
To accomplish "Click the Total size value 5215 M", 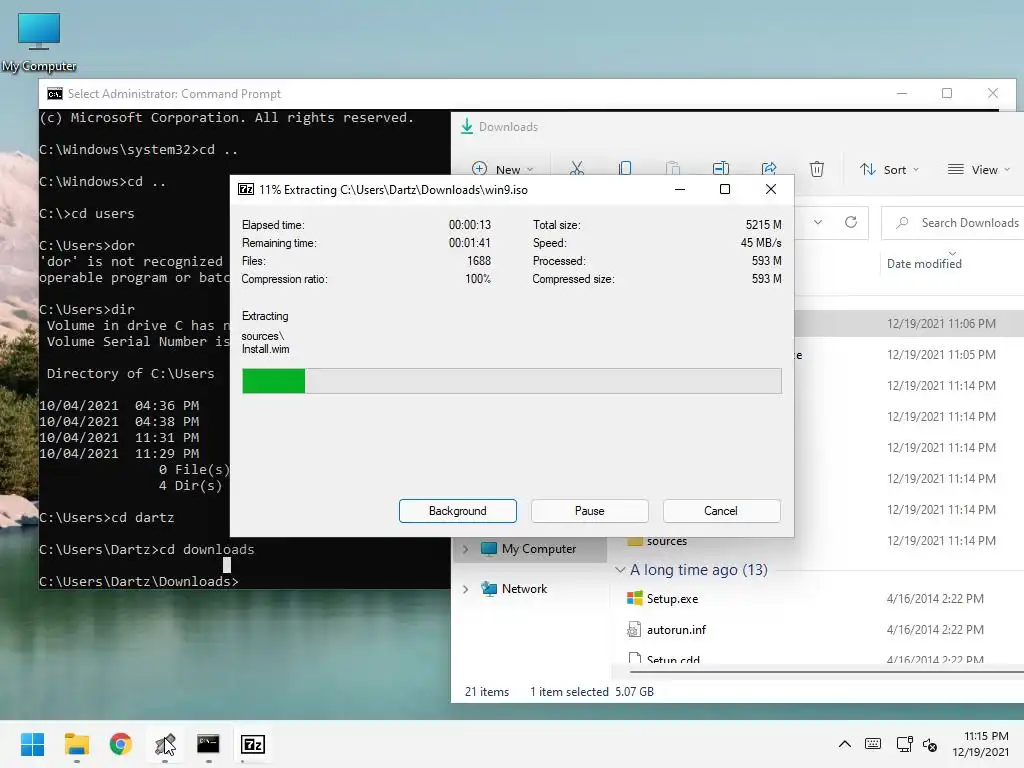I will click(x=763, y=225).
